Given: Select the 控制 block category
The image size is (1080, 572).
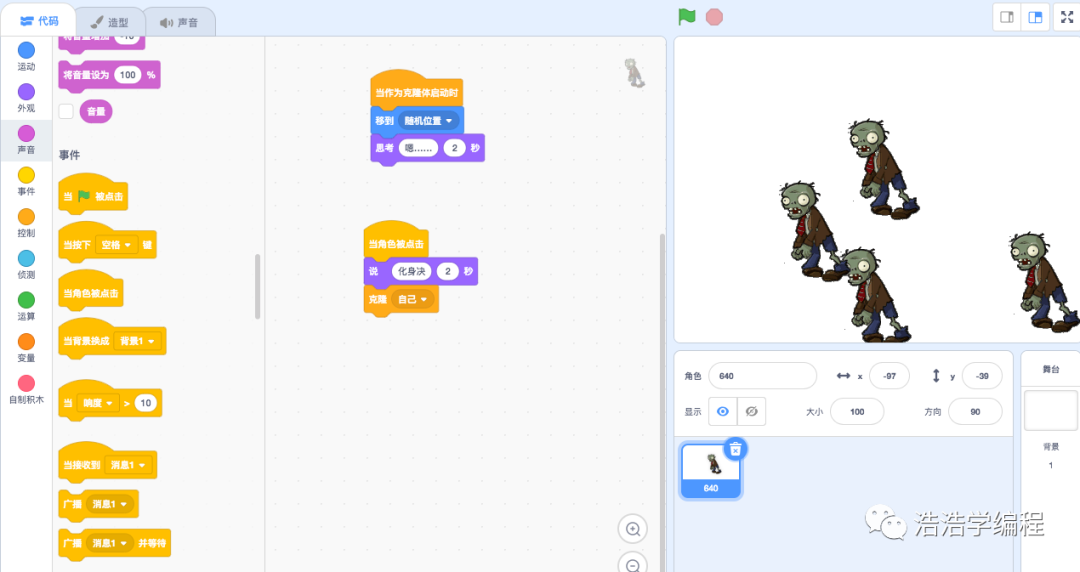Looking at the screenshot, I should coord(26,223).
